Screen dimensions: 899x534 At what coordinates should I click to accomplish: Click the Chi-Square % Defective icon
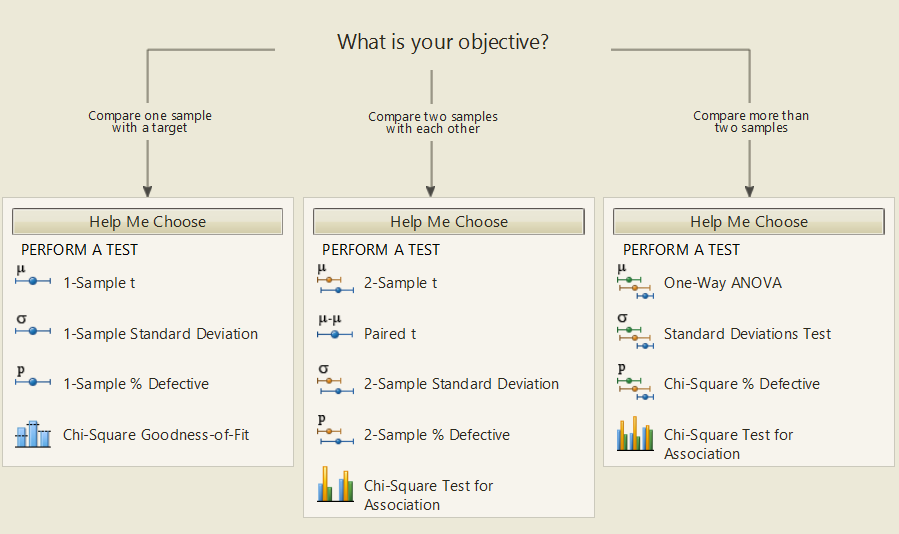tap(634, 383)
